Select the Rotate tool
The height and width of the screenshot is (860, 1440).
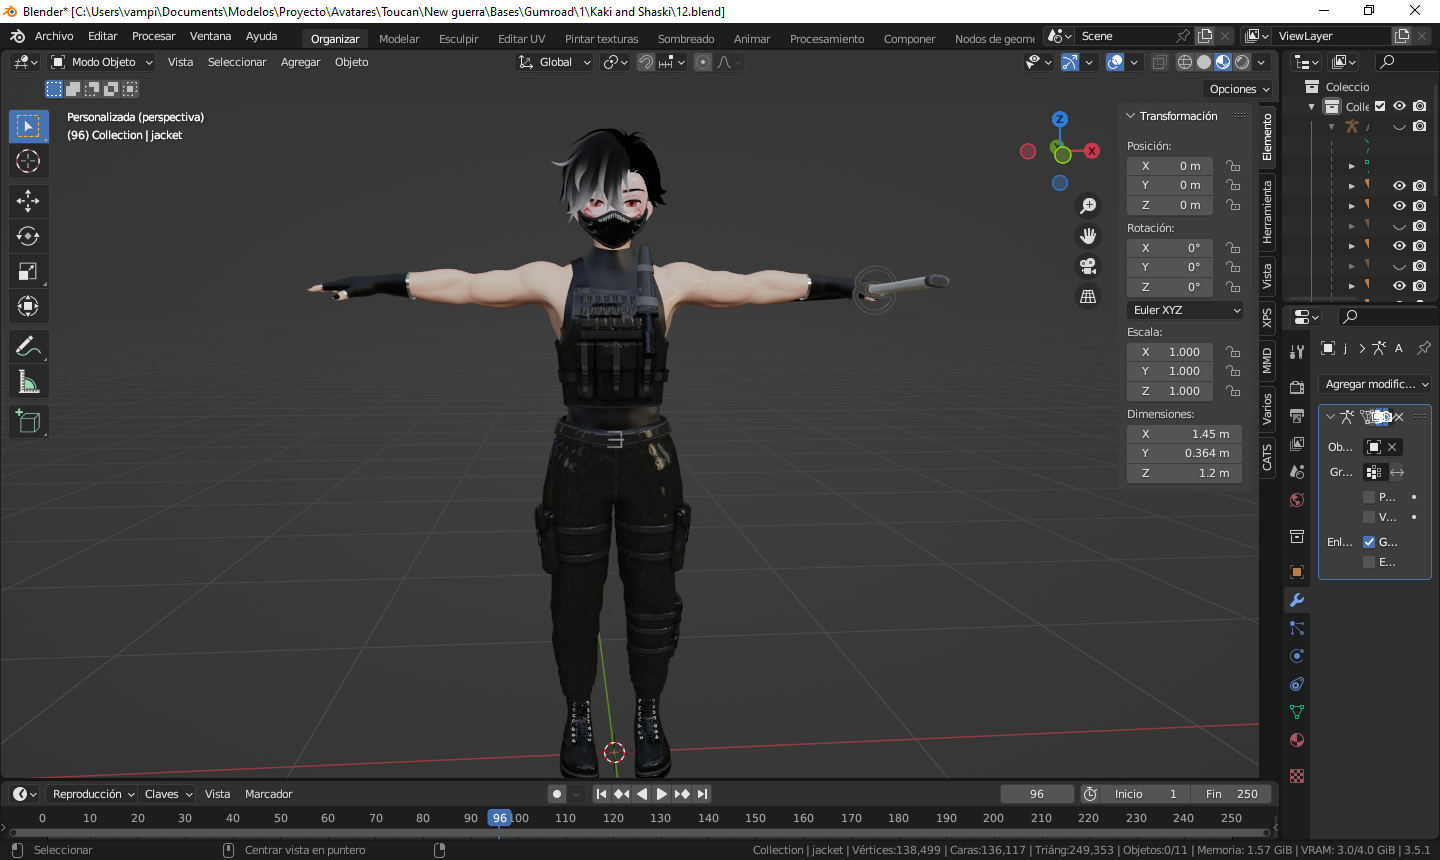tap(28, 236)
